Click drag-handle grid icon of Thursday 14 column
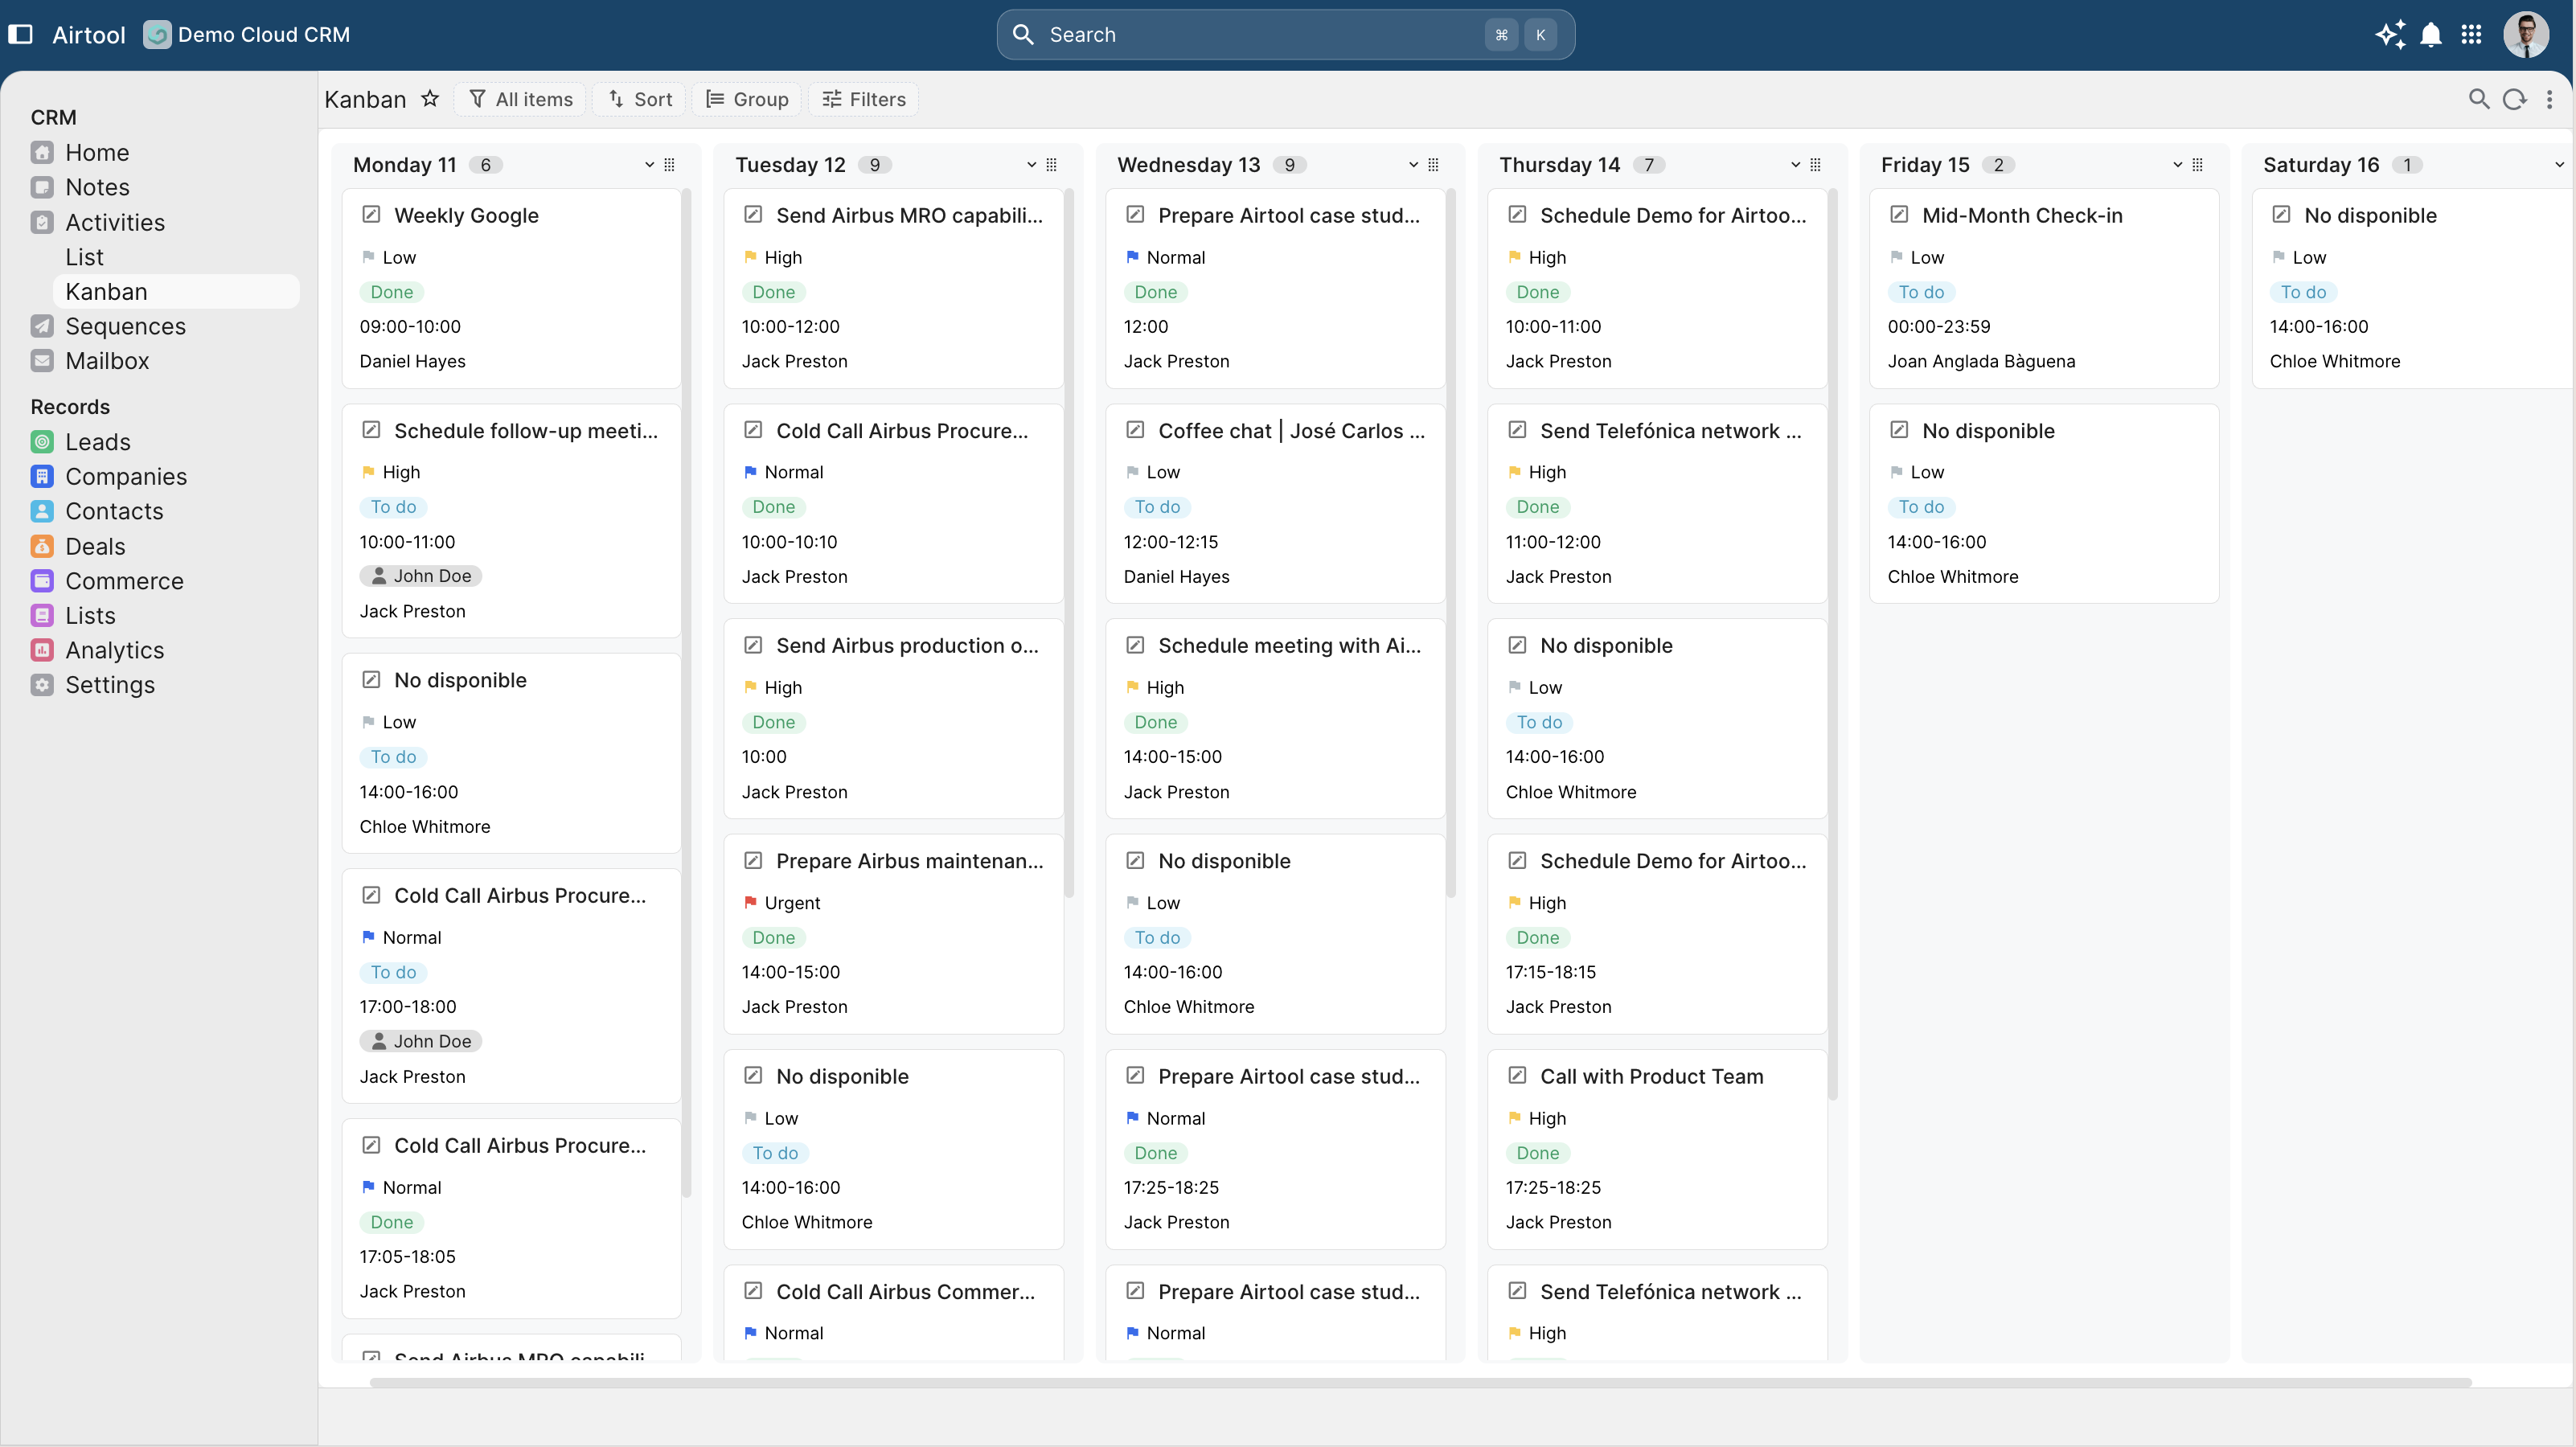This screenshot has height=1447, width=2576. 1815,164
